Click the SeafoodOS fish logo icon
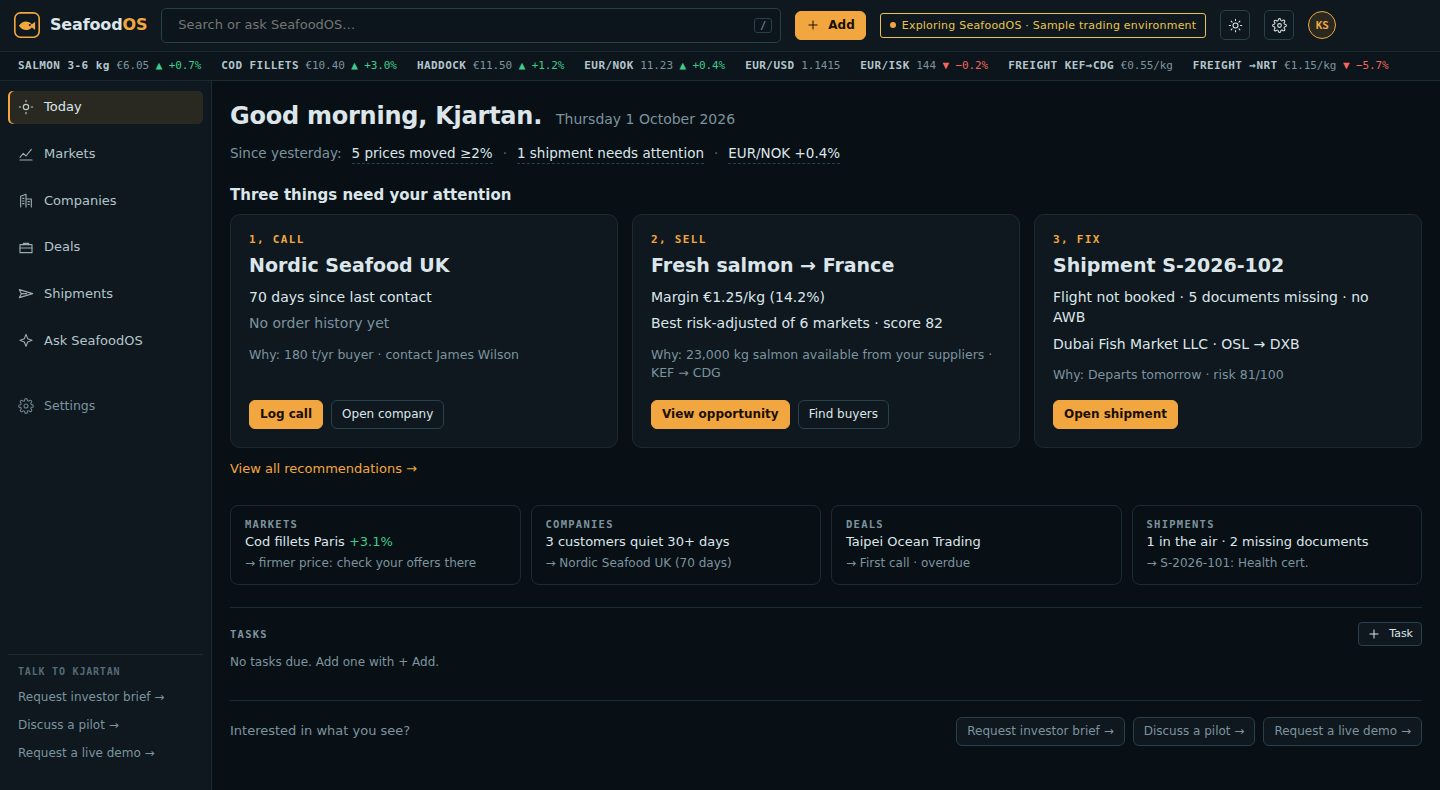1440x790 pixels. pyautogui.click(x=27, y=25)
